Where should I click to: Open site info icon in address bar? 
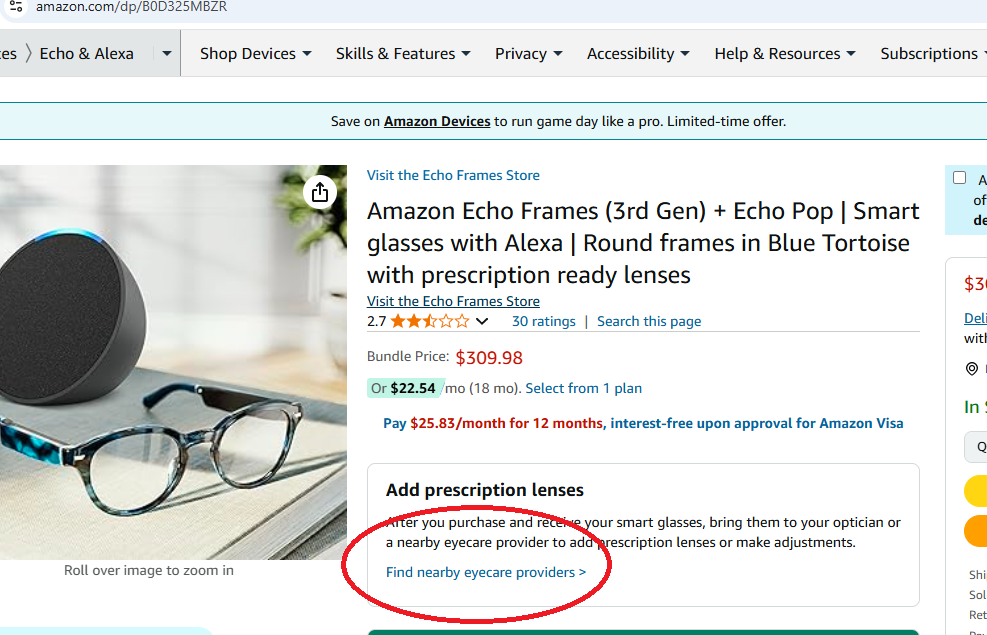(16, 7)
